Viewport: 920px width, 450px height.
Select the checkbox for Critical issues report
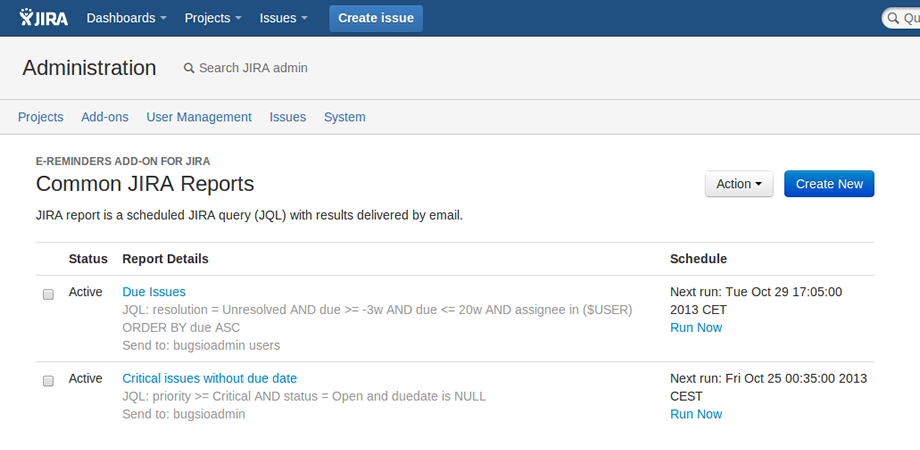[x=48, y=381]
